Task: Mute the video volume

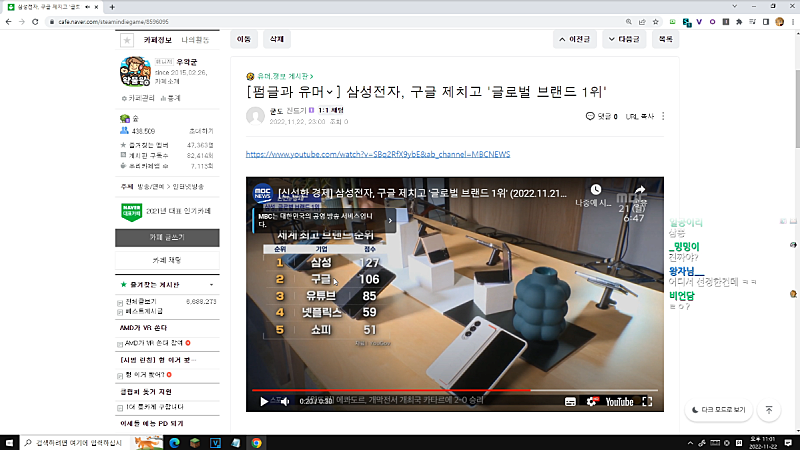Action: (283, 402)
